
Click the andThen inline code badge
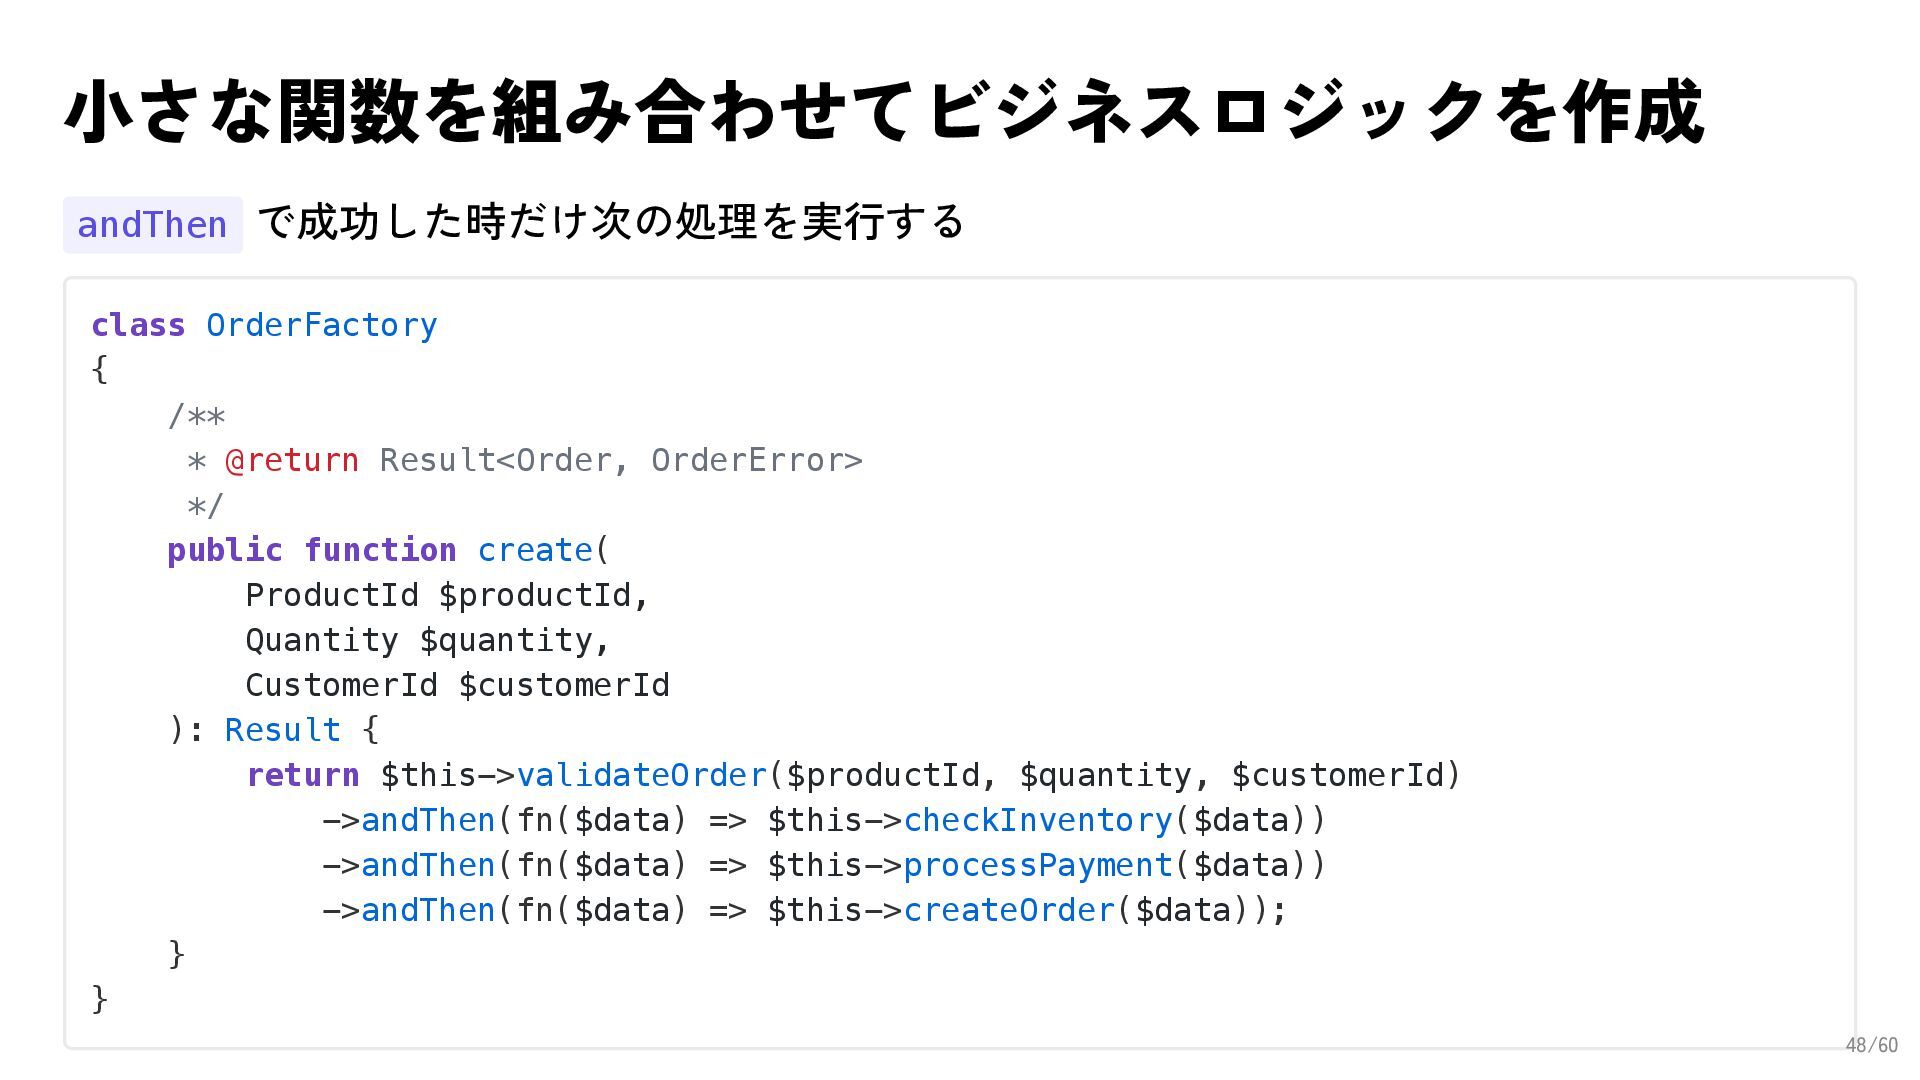click(x=152, y=225)
